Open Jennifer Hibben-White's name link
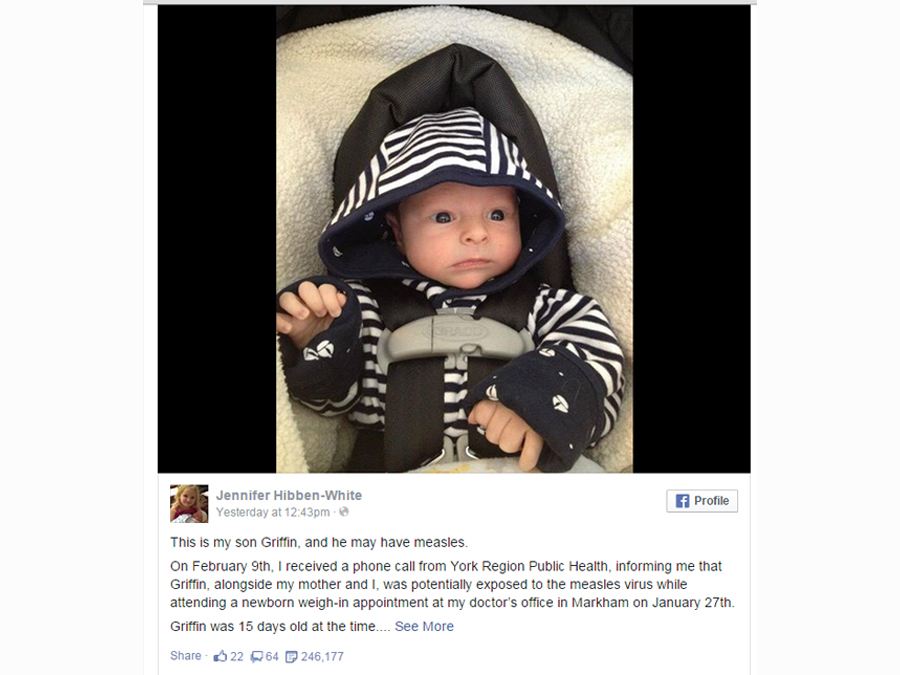Image resolution: width=900 pixels, height=675 pixels. [x=289, y=495]
